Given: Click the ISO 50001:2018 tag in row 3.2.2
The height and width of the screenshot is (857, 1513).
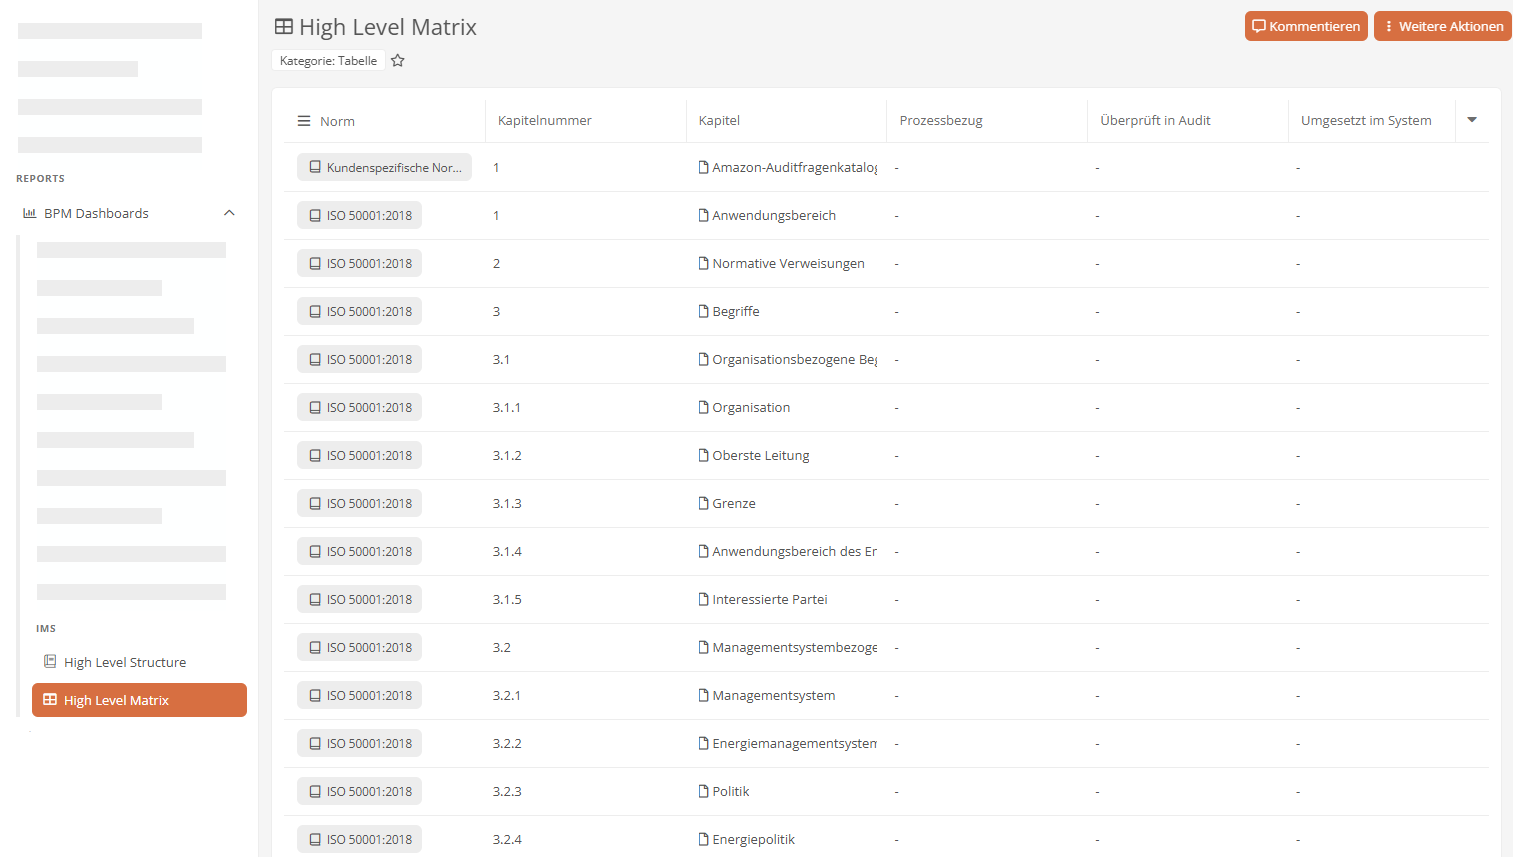Looking at the screenshot, I should tap(359, 743).
